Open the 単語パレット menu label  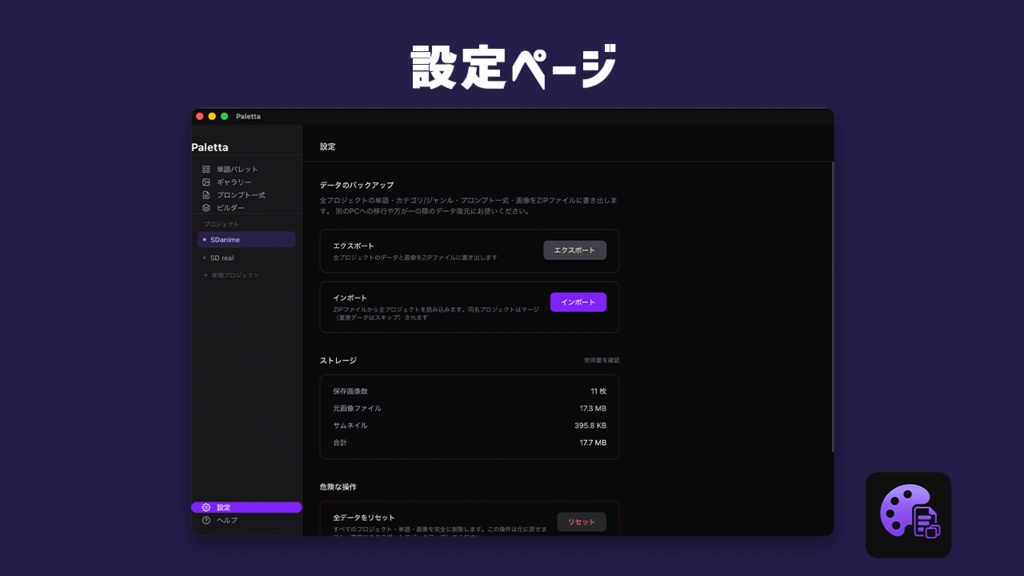click(x=237, y=169)
